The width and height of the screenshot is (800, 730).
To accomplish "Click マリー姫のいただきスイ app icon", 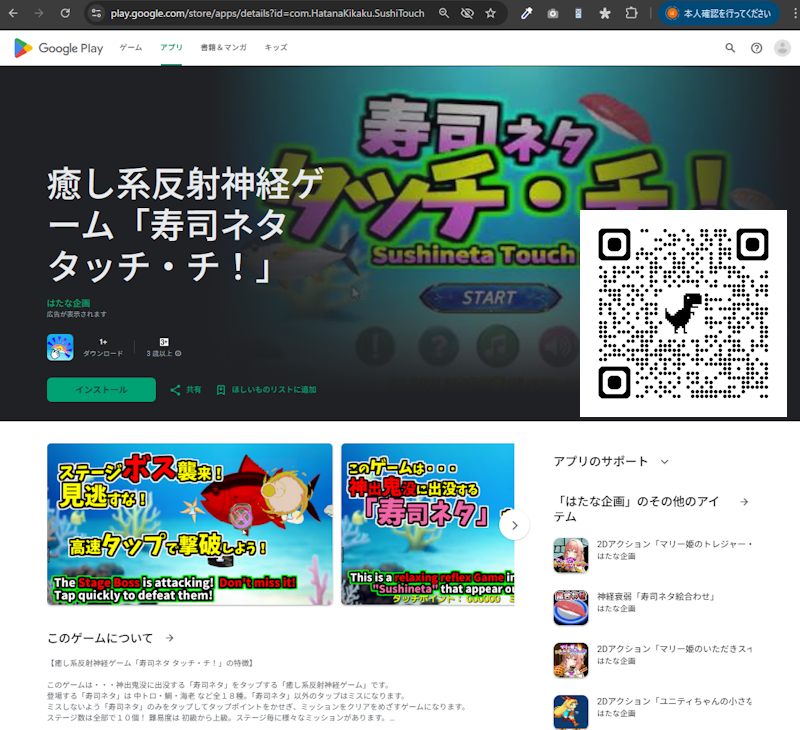I will (571, 660).
